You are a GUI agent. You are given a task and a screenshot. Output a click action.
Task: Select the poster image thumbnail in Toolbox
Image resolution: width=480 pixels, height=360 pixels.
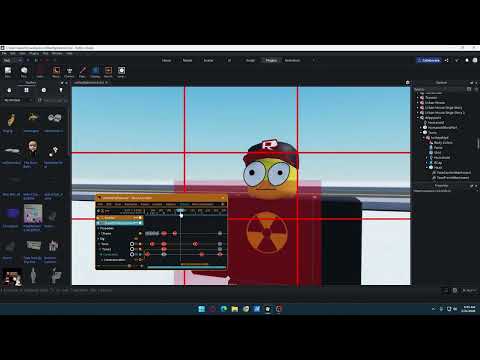point(33,214)
